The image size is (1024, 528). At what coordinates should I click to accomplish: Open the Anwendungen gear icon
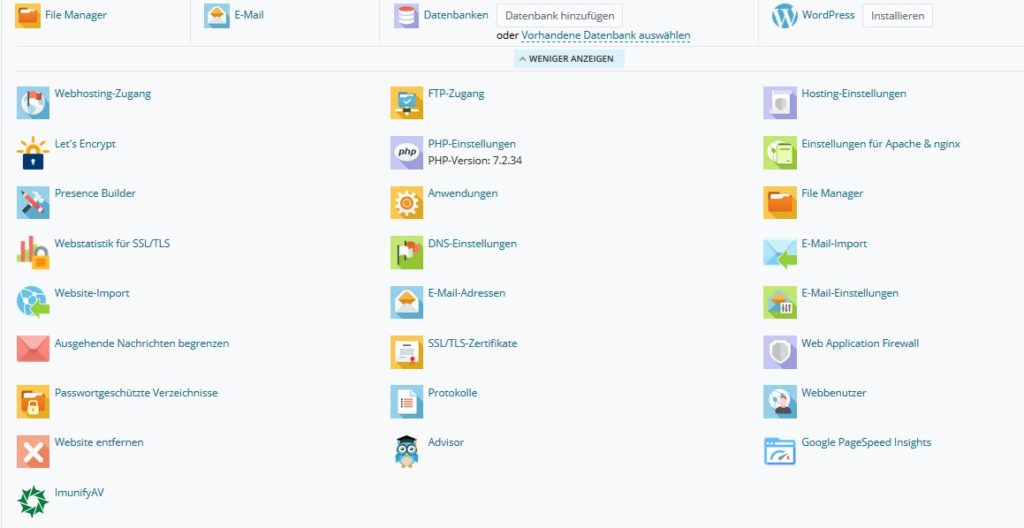click(x=407, y=203)
